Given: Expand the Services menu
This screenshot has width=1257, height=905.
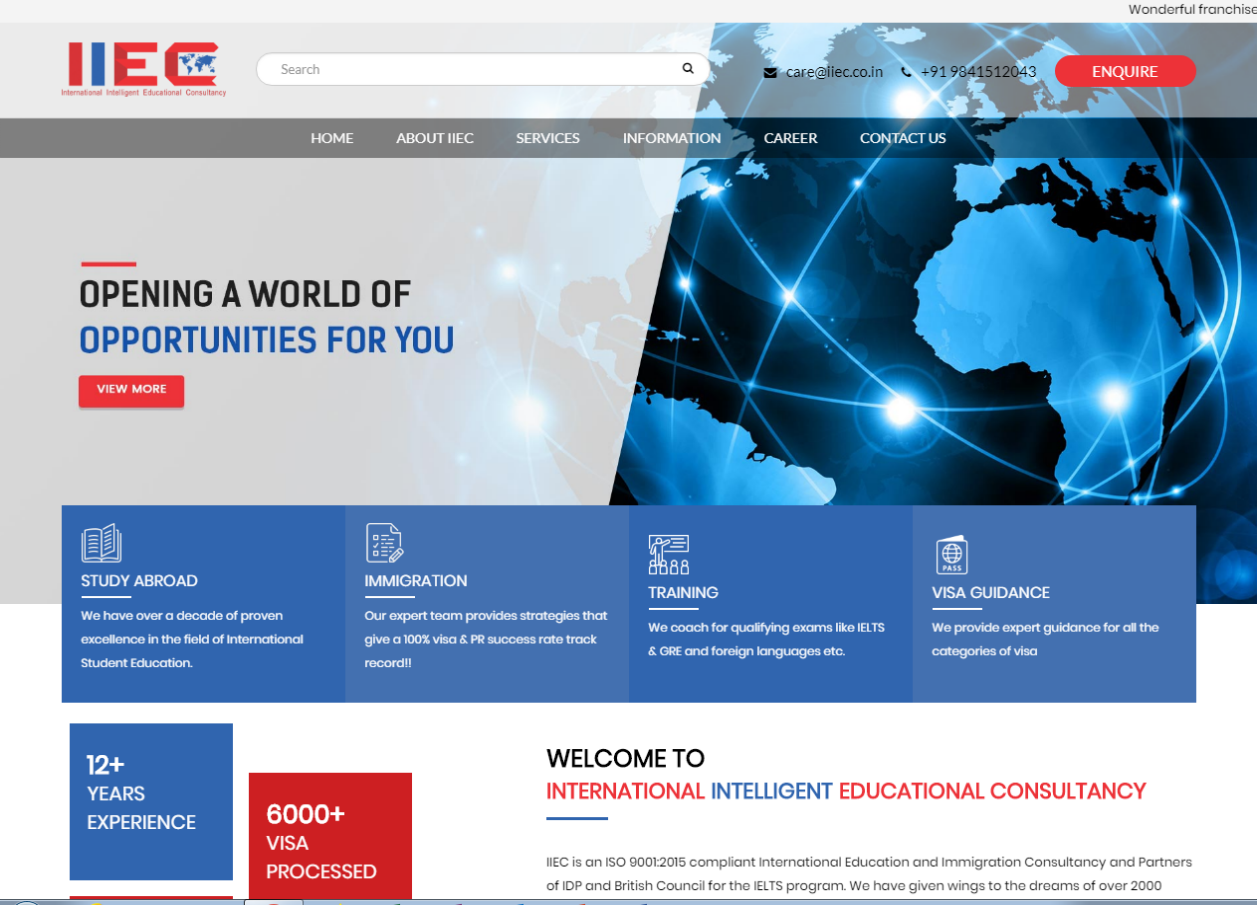Looking at the screenshot, I should tap(548, 138).
